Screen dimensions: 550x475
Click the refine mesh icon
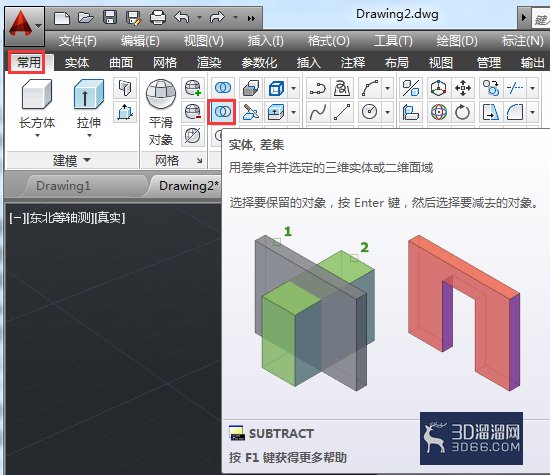coord(193,136)
